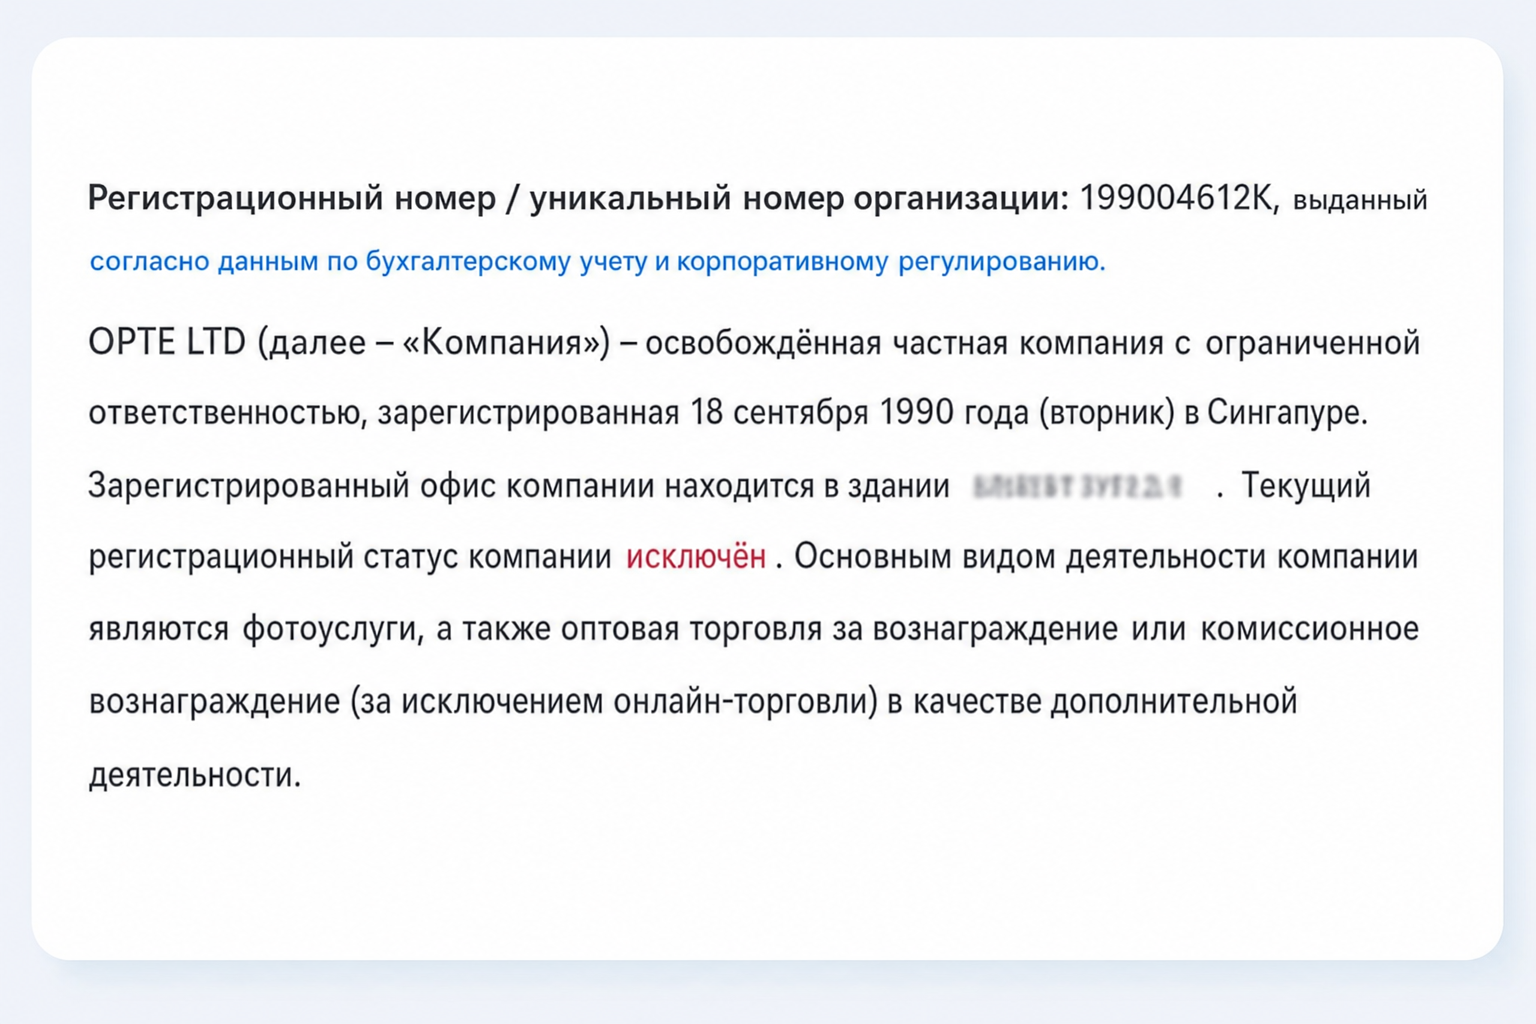Click the phrase уникальный номер организации
1536x1024 pixels.
[800, 199]
